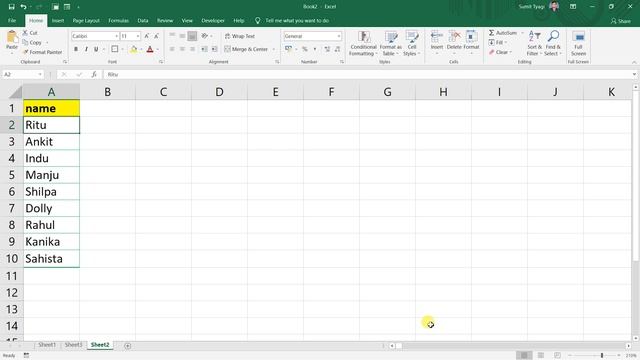The width and height of the screenshot is (640, 360).
Task: Toggle underline formatting
Action: tap(96, 49)
